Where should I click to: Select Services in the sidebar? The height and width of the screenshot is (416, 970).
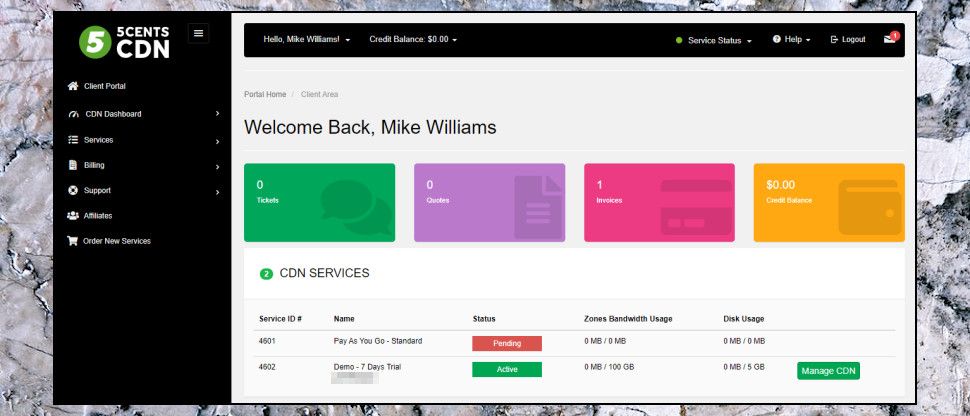pos(98,140)
